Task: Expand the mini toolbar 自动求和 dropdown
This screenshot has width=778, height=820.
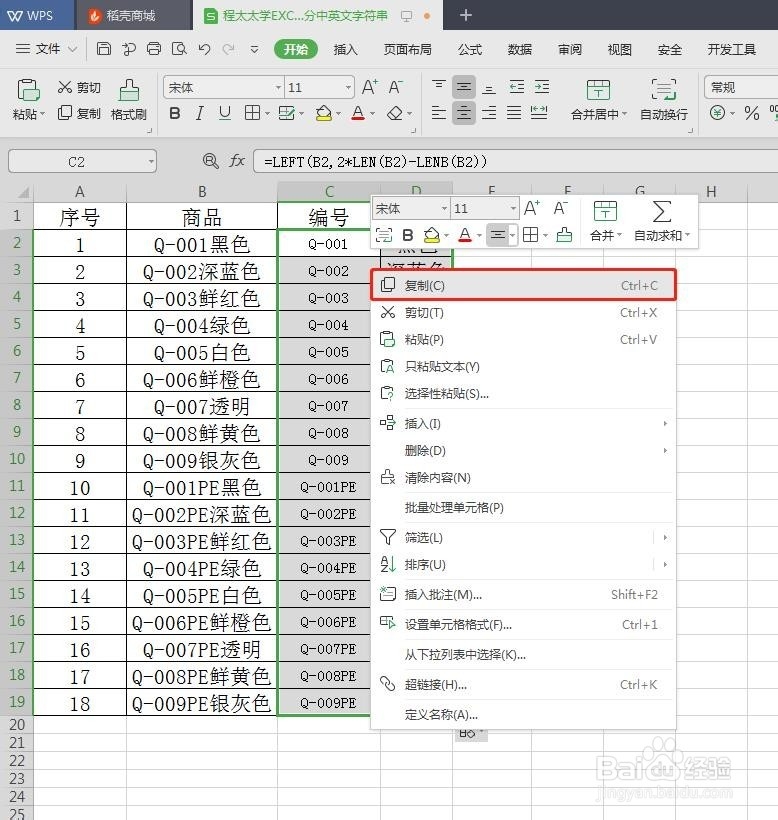Action: coord(688,235)
